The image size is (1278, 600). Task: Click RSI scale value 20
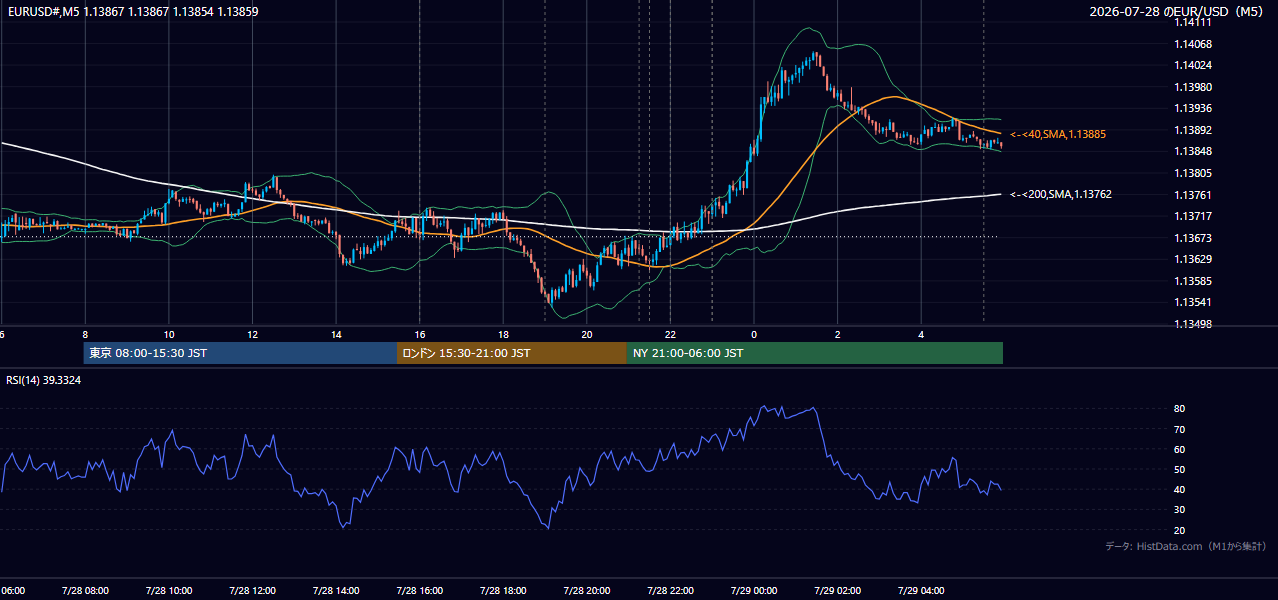(x=1180, y=530)
